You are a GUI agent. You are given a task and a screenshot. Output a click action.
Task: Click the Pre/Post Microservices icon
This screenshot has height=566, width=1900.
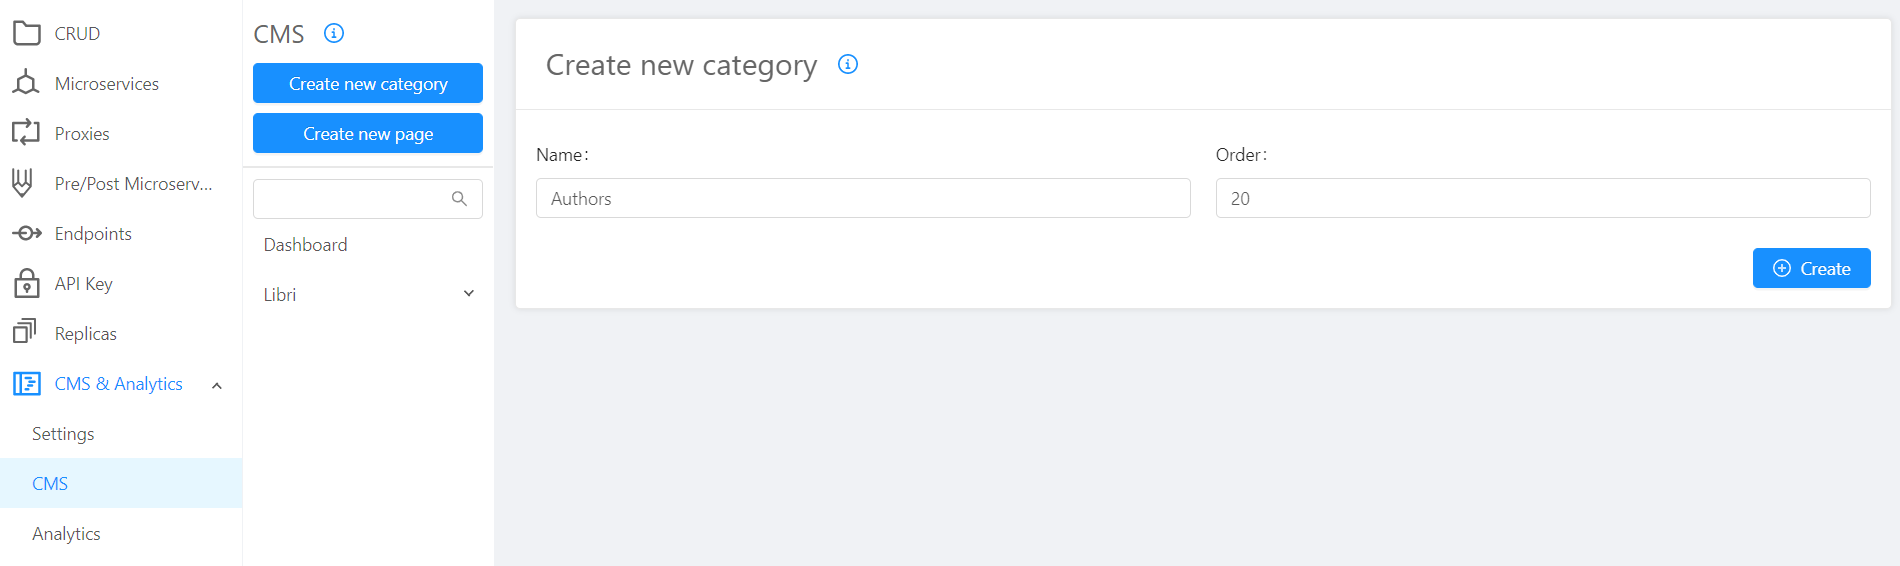coord(23,183)
